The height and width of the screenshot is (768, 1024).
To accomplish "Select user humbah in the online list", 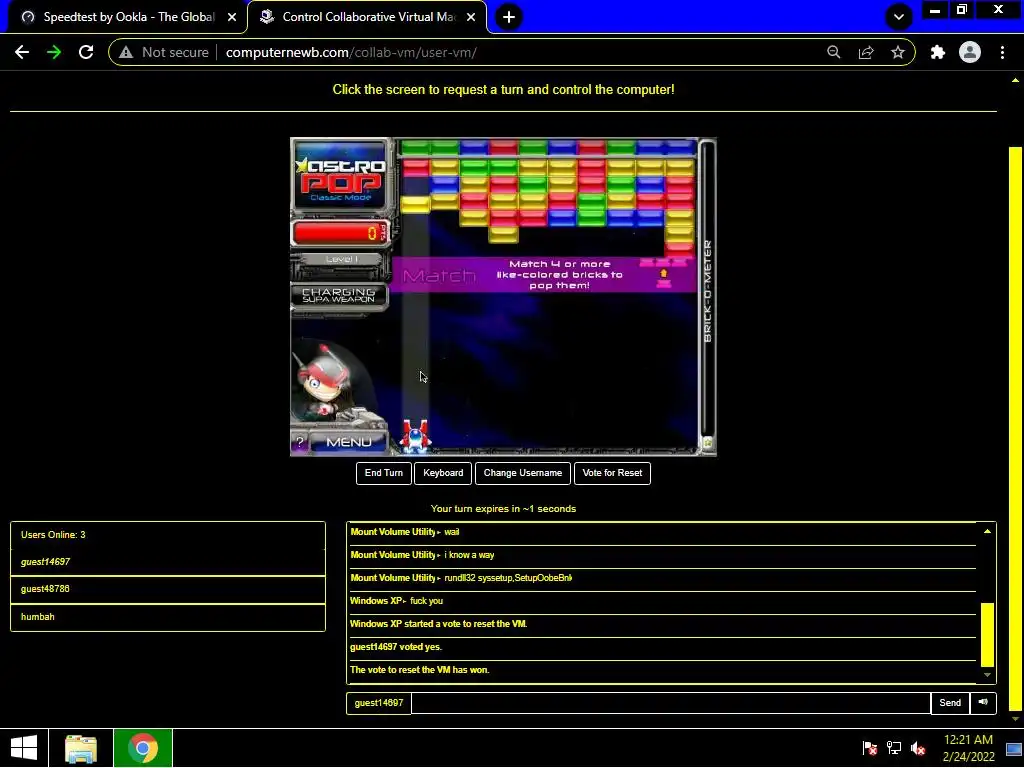I will pyautogui.click(x=168, y=616).
